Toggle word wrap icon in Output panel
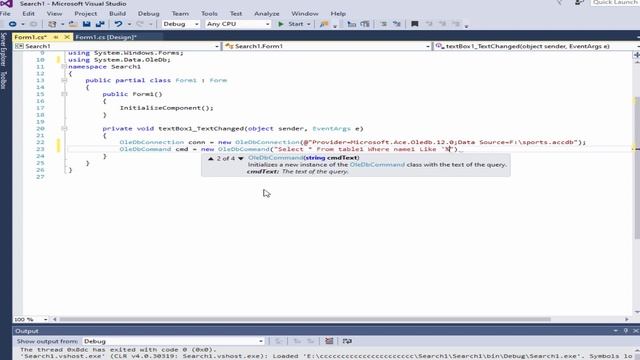Screen dimensions: 640x360 347,341
